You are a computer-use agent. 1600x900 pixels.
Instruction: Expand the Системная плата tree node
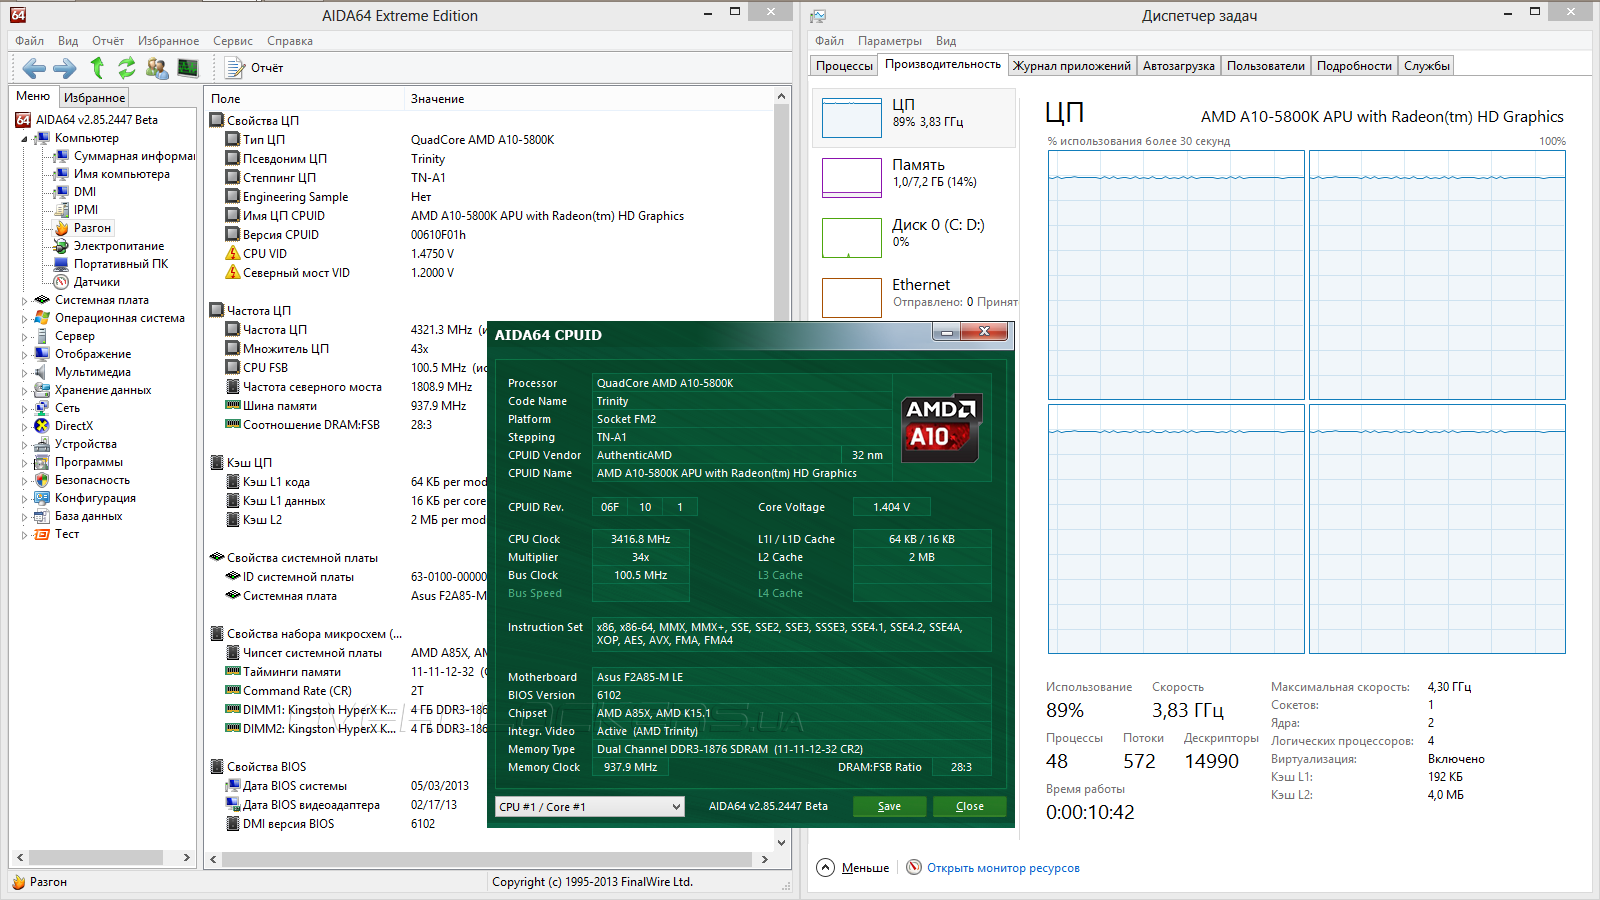pyautogui.click(x=24, y=300)
